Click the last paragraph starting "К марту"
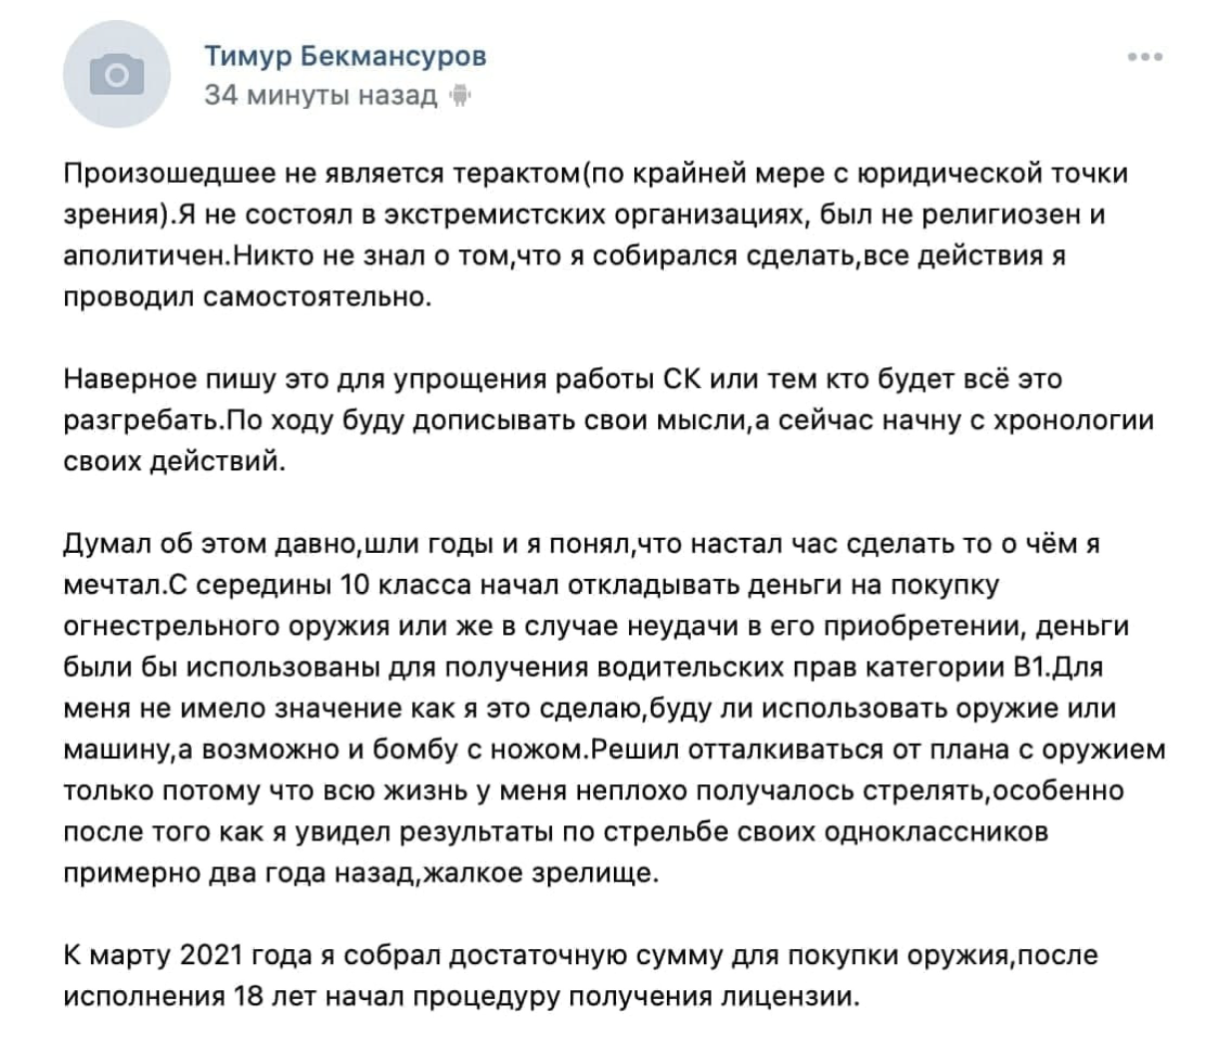The height and width of the screenshot is (1048, 1219). [580, 975]
